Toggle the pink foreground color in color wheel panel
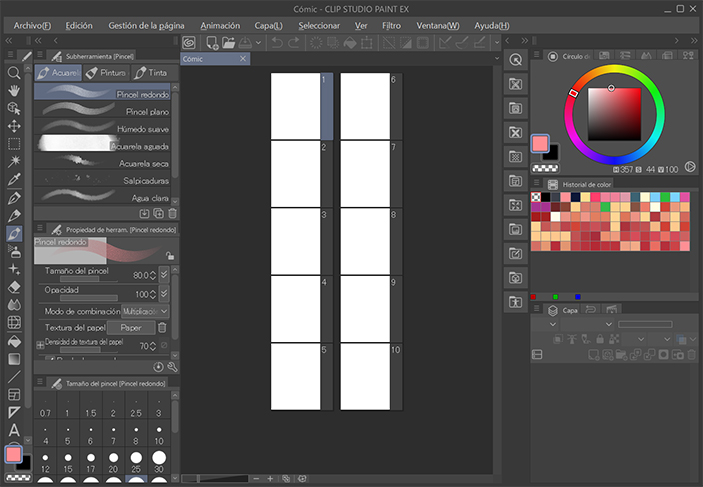 pos(540,144)
